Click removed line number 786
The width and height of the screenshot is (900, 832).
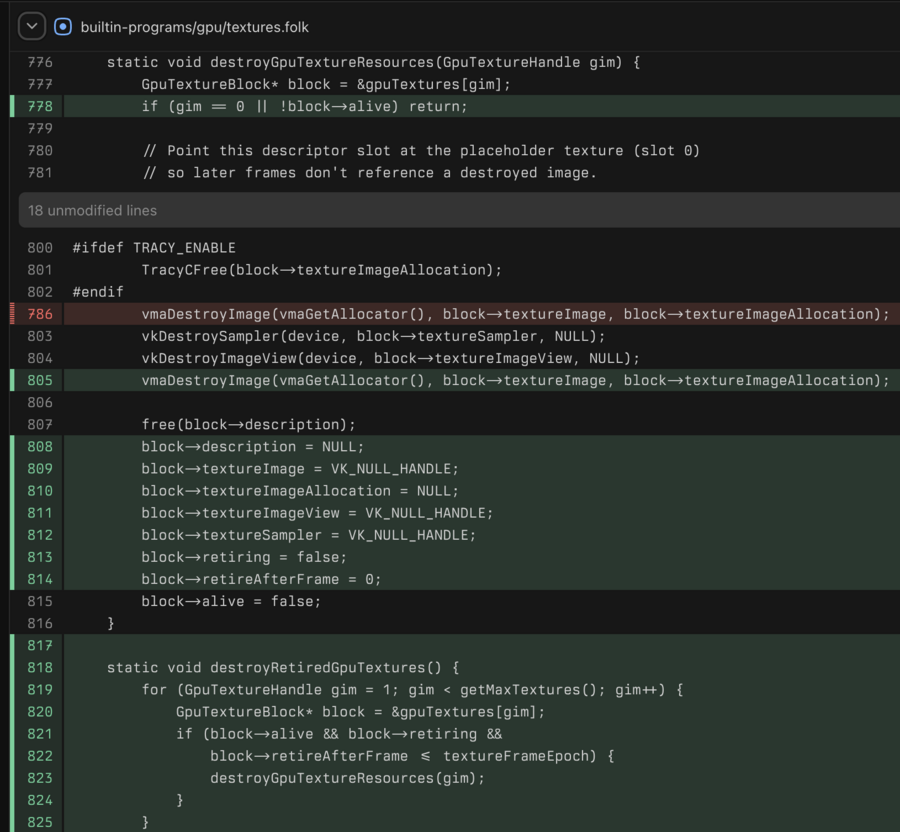coord(40,314)
